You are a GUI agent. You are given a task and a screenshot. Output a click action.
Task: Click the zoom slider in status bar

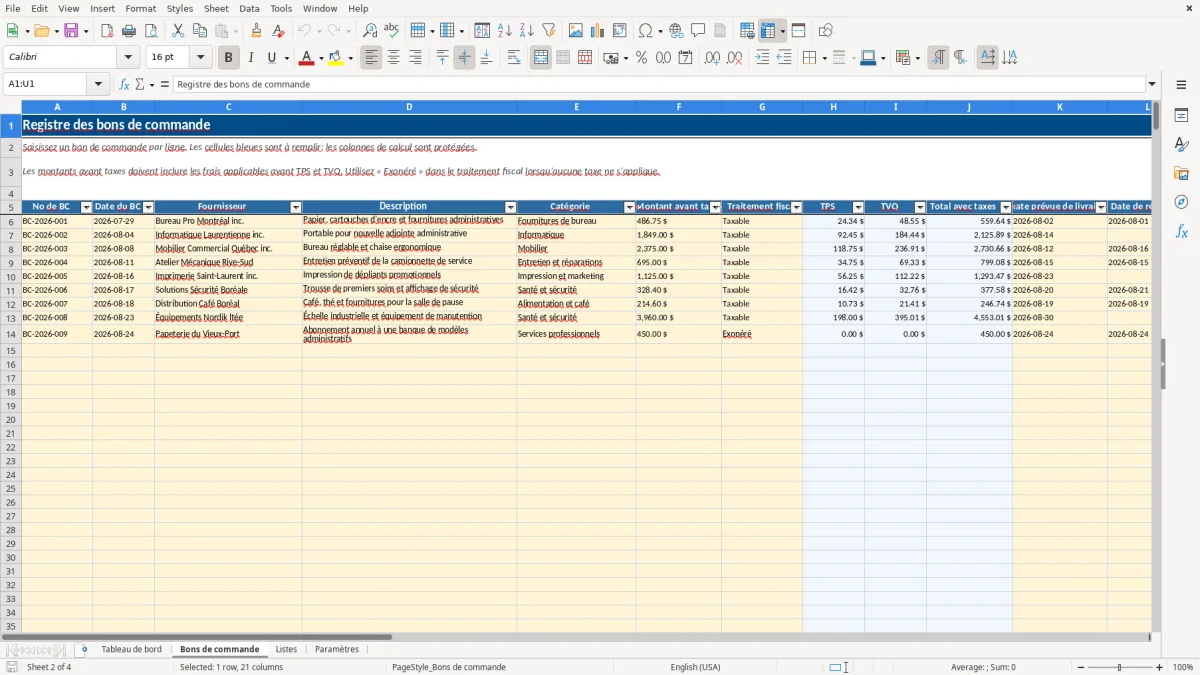tap(1120, 667)
